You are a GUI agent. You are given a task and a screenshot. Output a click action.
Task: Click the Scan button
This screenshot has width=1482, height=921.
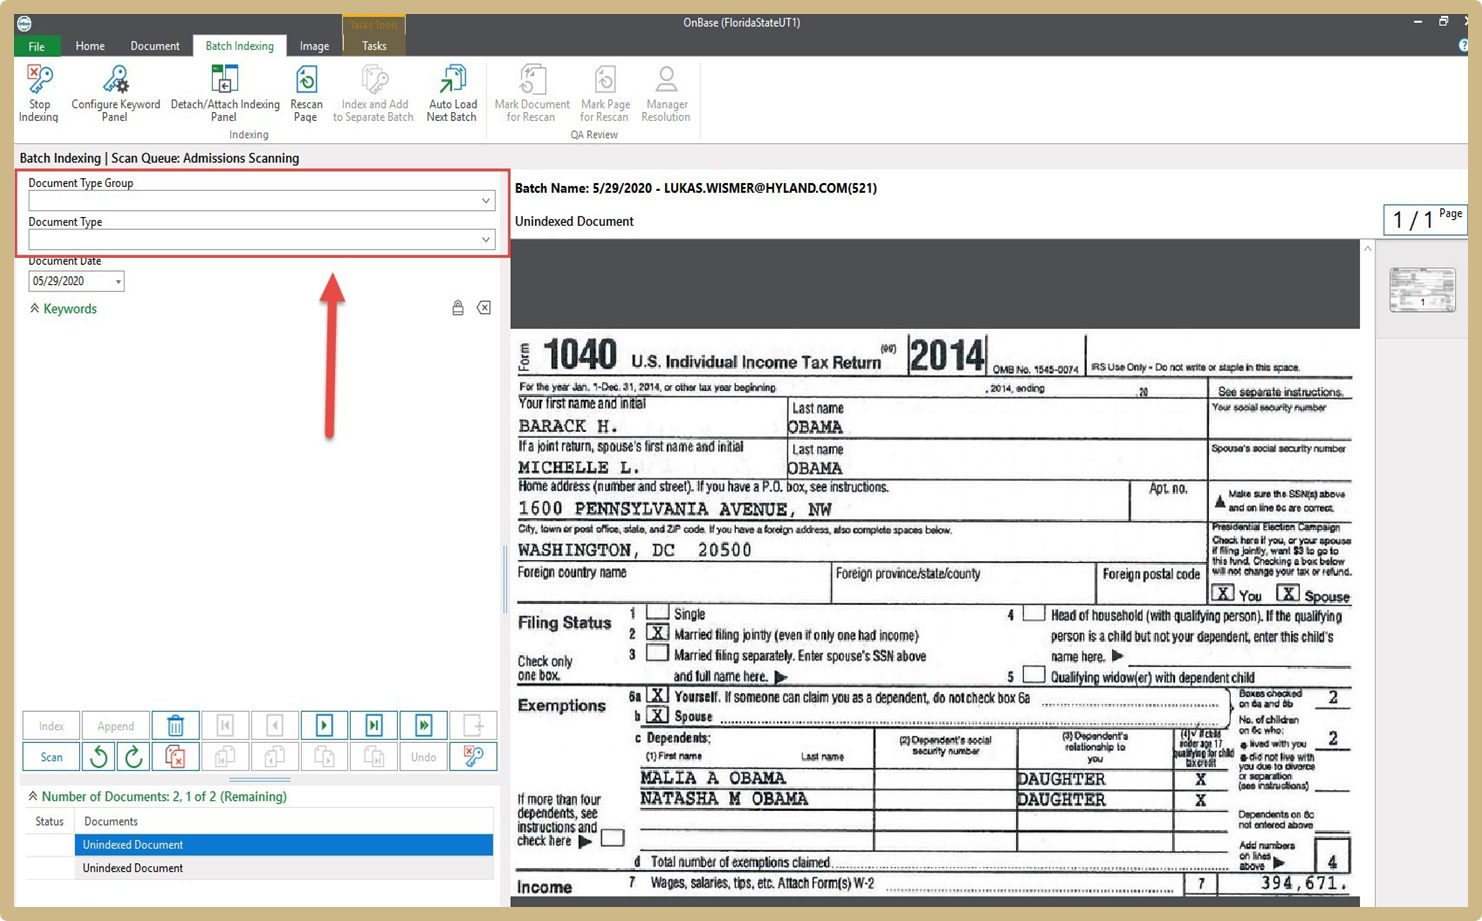pos(51,757)
